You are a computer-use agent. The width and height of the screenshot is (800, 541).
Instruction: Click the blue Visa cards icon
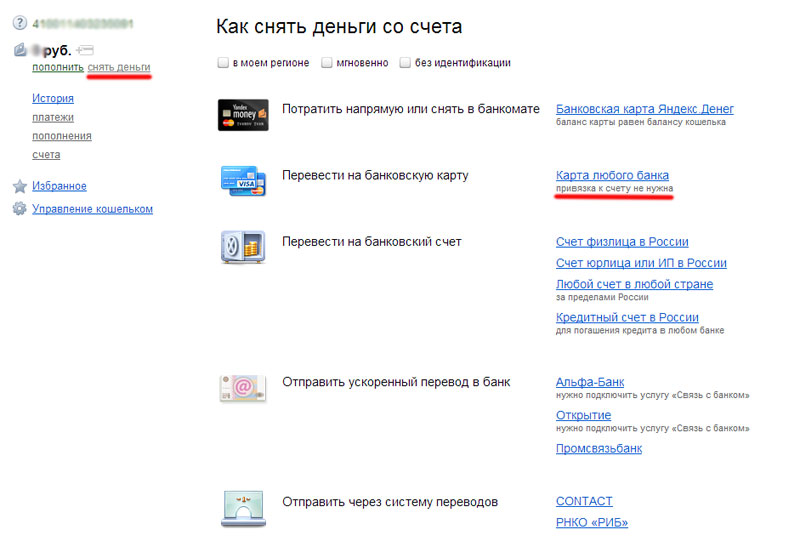pyautogui.click(x=243, y=181)
